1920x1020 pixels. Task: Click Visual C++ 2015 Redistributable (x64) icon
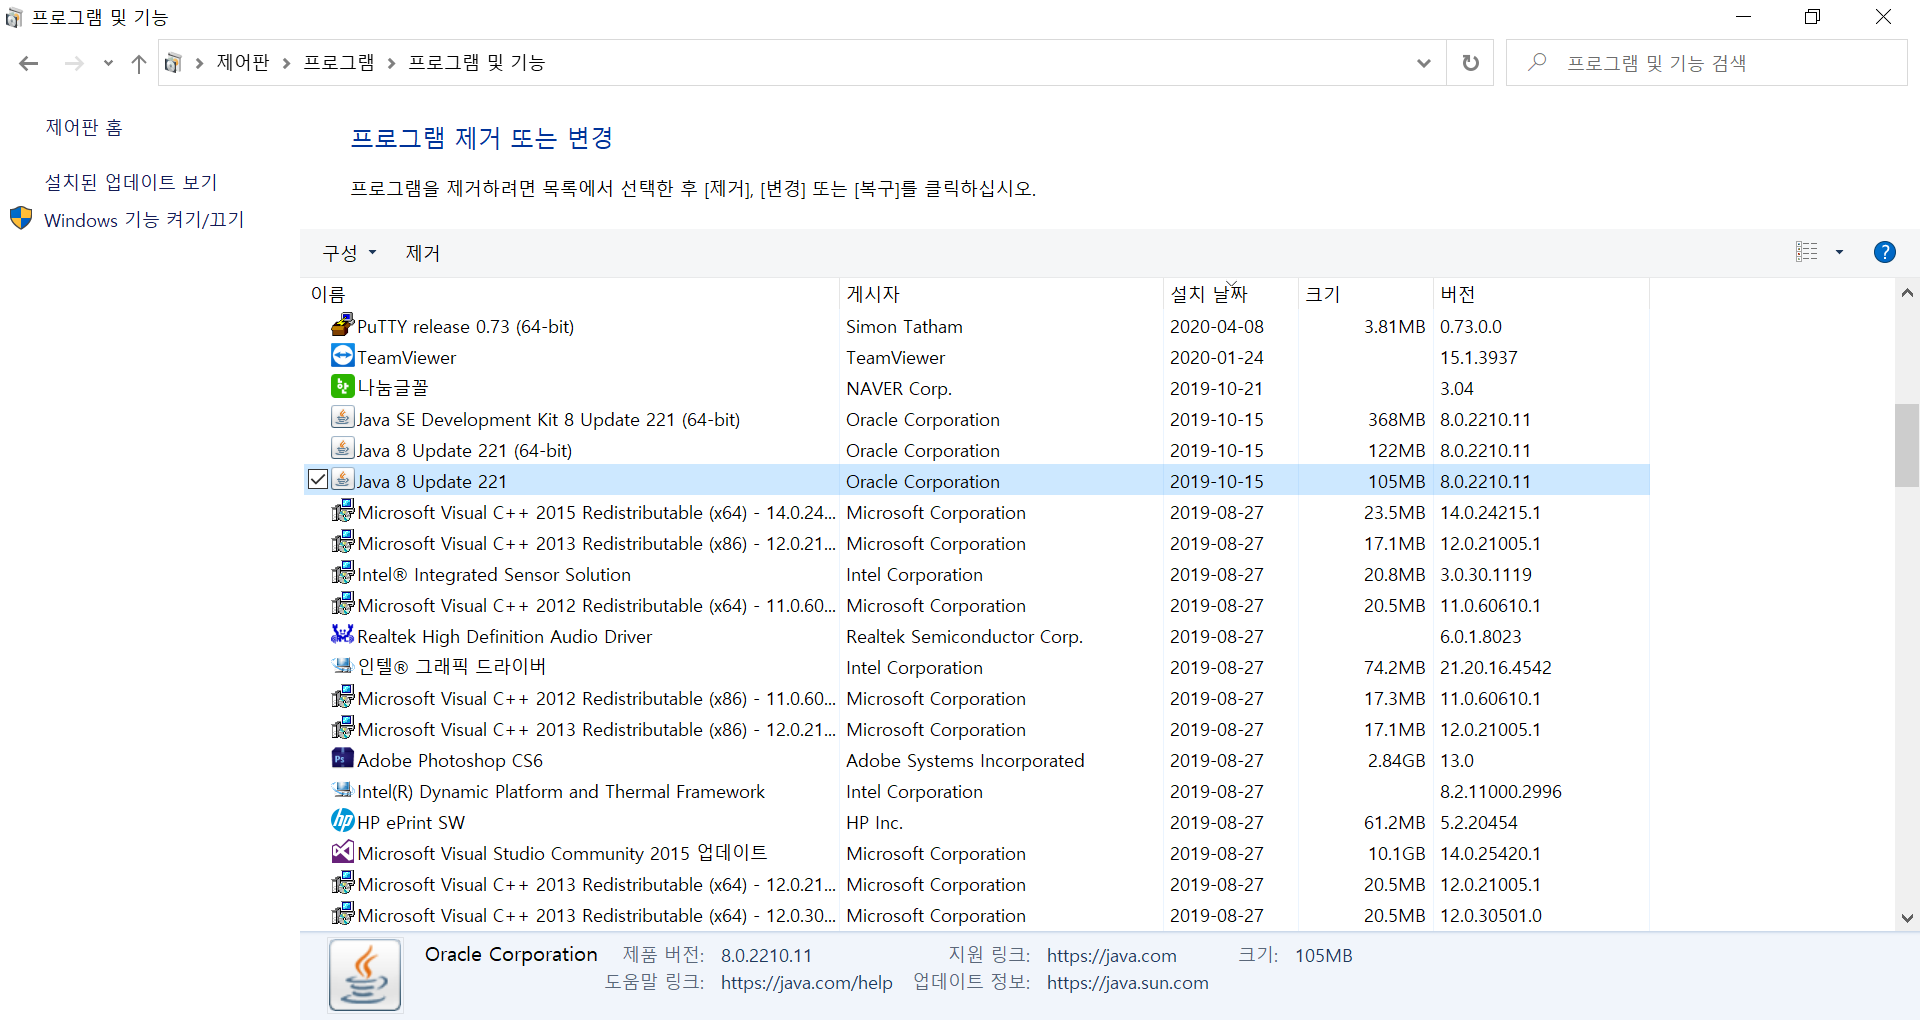pyautogui.click(x=343, y=511)
